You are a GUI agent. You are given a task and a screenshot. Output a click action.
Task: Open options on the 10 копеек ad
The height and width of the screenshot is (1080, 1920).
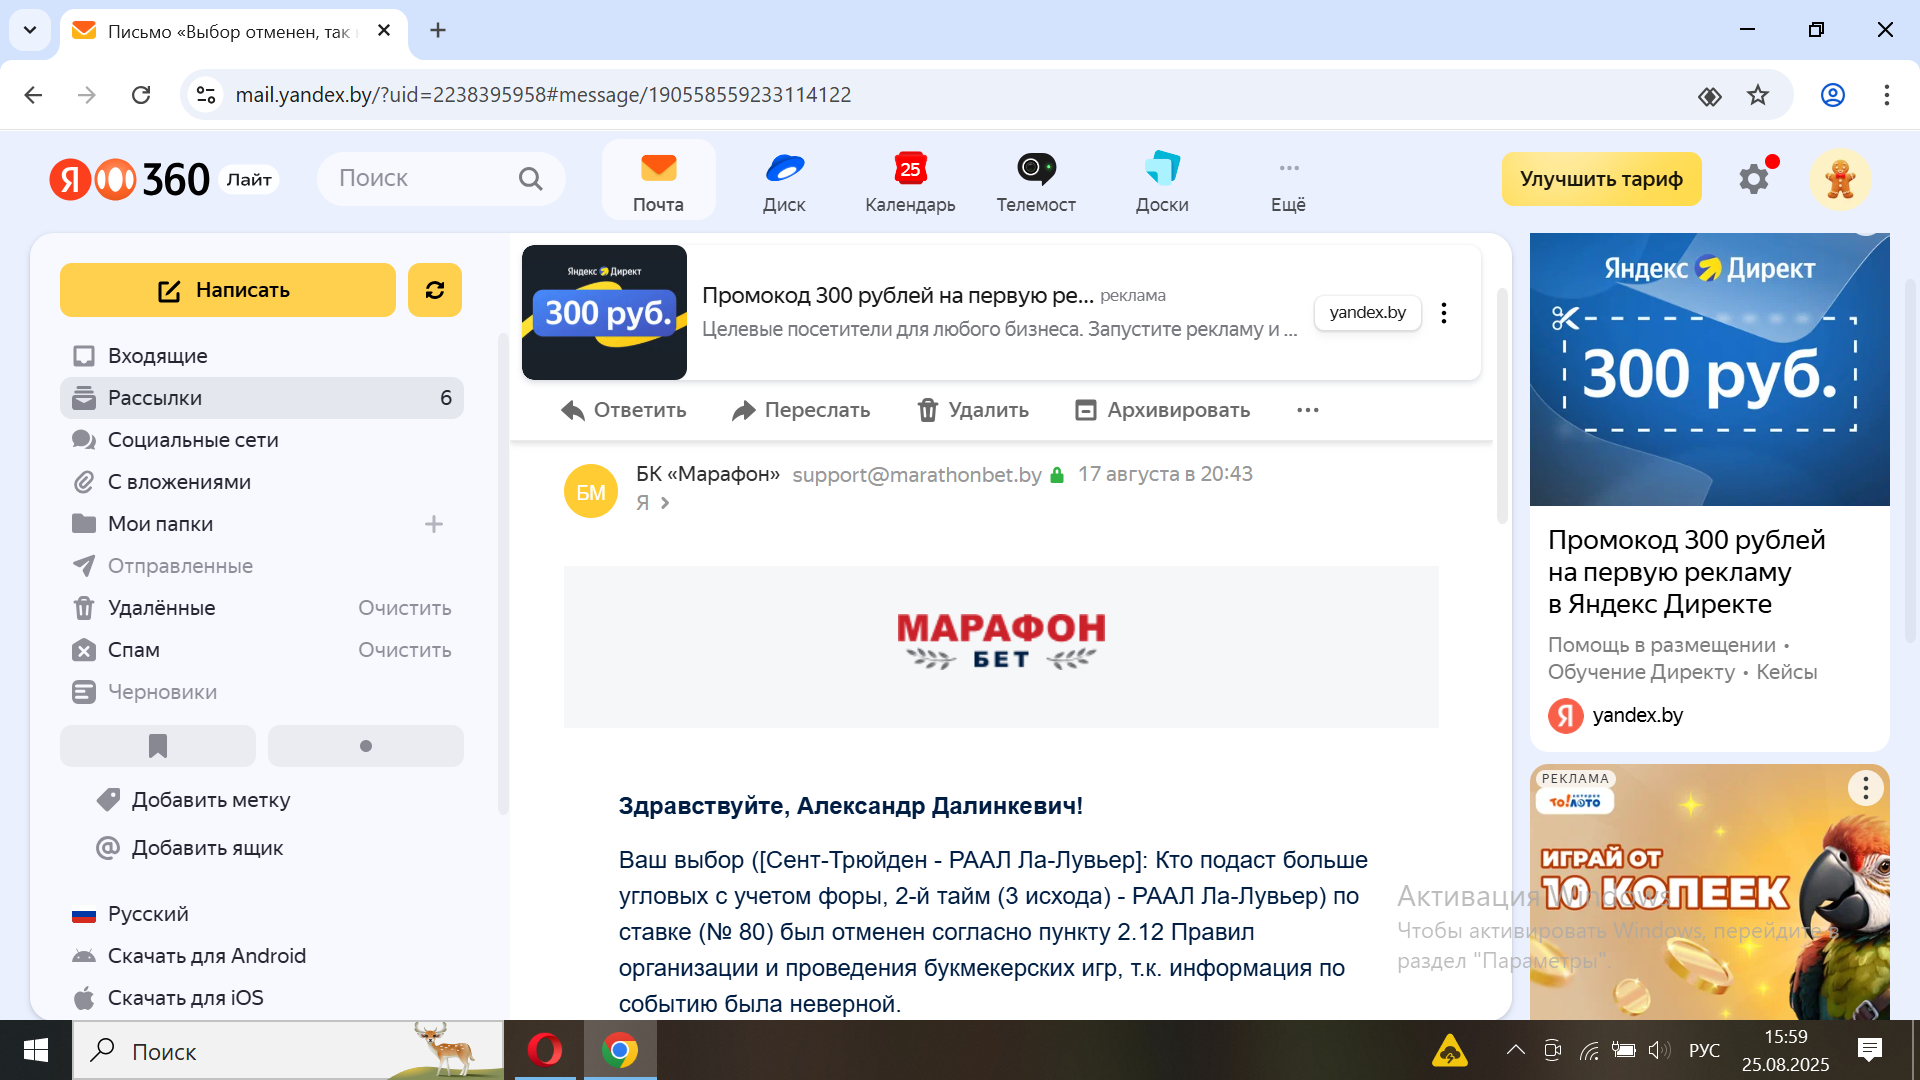(1865, 789)
